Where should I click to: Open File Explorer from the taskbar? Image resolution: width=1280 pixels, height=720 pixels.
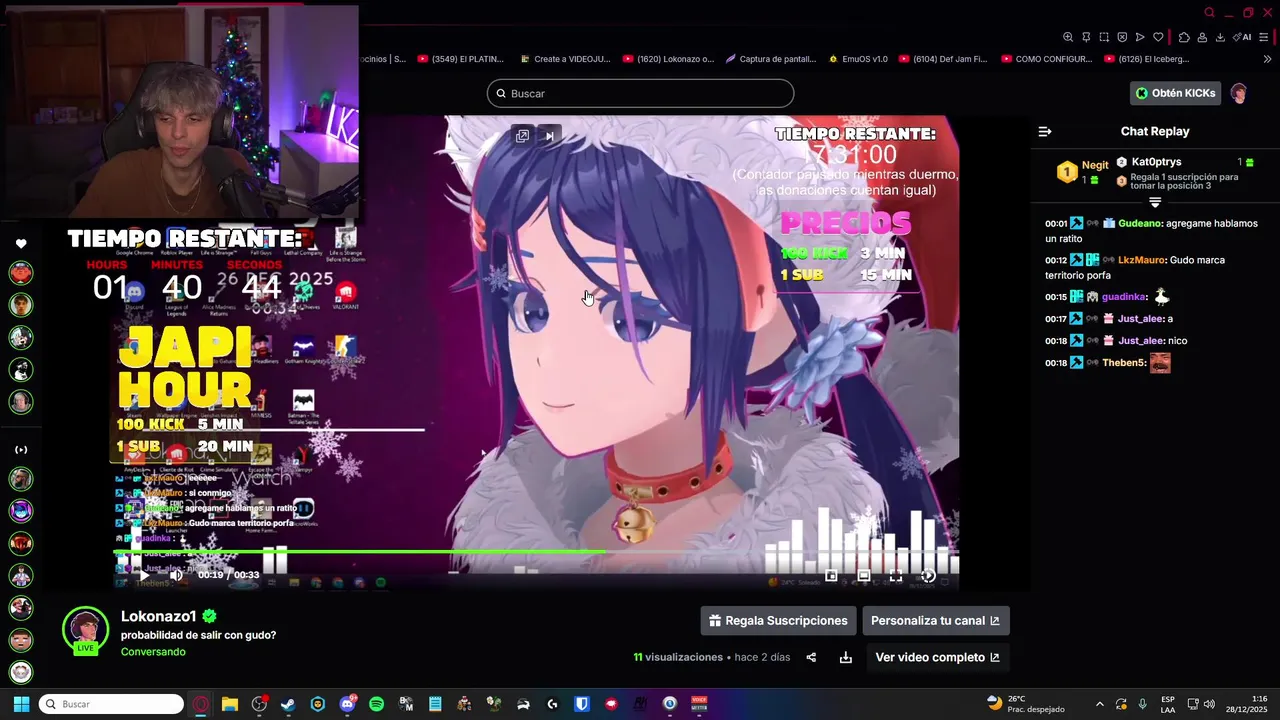point(229,704)
